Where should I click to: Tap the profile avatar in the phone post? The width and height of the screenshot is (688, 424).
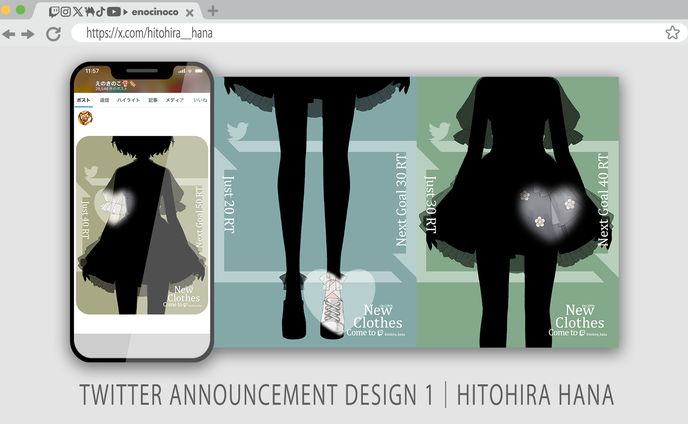pos(86,118)
